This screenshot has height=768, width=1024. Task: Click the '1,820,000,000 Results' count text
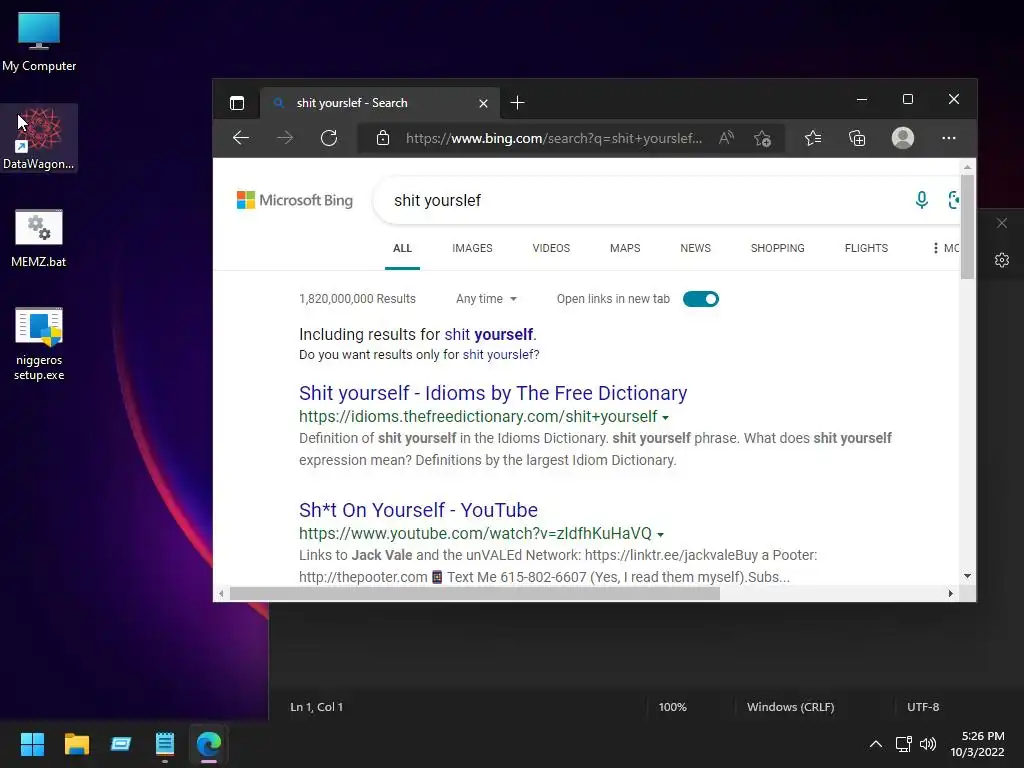click(357, 298)
